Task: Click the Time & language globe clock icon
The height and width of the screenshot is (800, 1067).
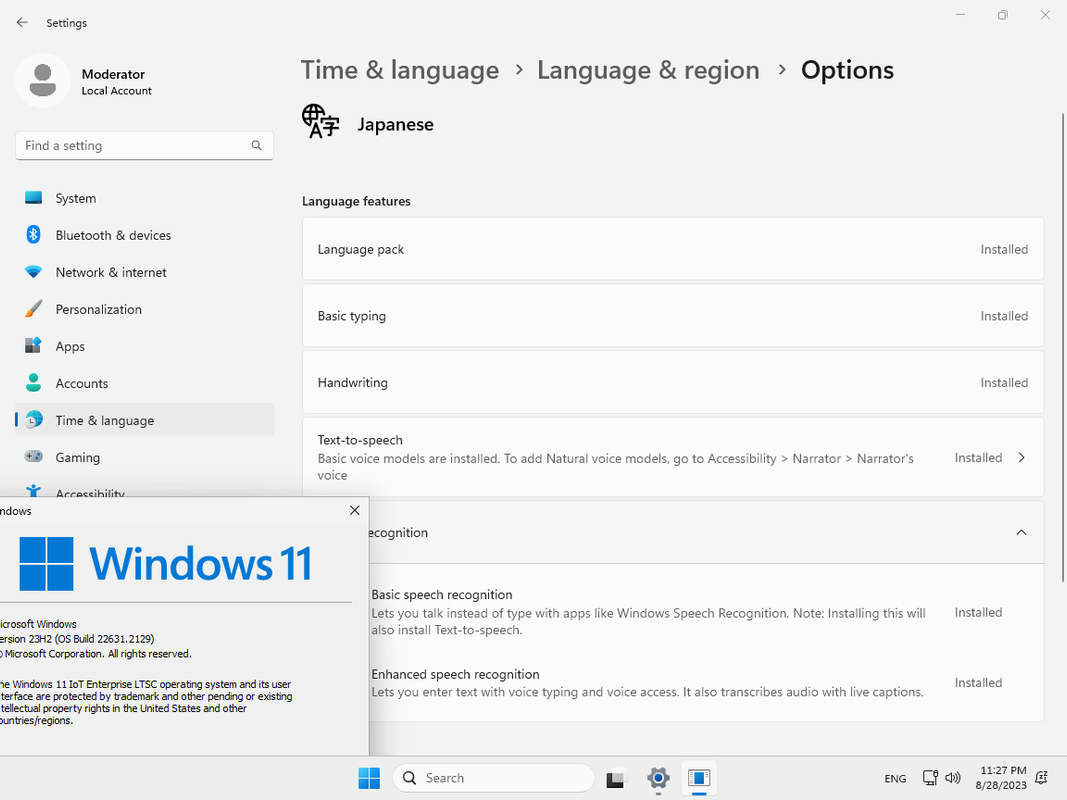Action: (33, 420)
